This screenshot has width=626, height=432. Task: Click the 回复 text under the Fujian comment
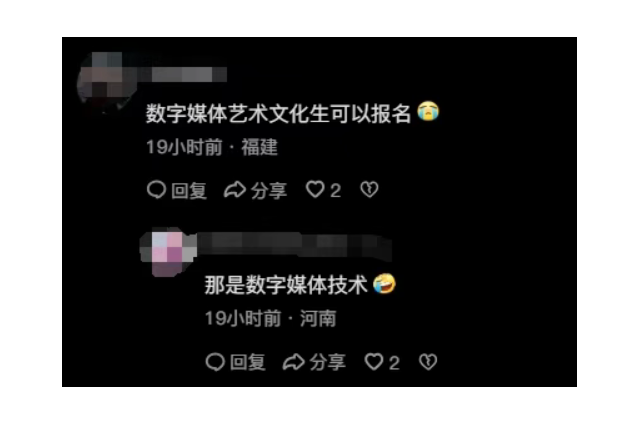coord(189,190)
